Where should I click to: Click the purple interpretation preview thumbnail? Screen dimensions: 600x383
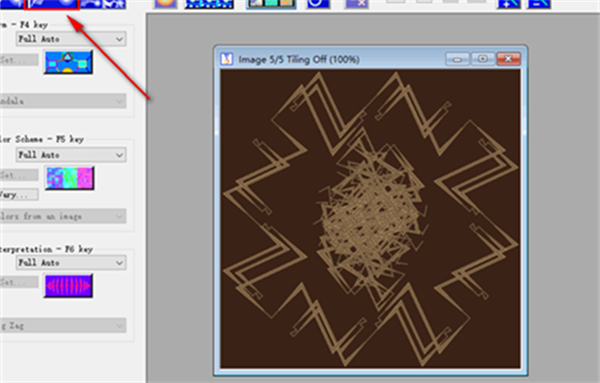tap(68, 285)
